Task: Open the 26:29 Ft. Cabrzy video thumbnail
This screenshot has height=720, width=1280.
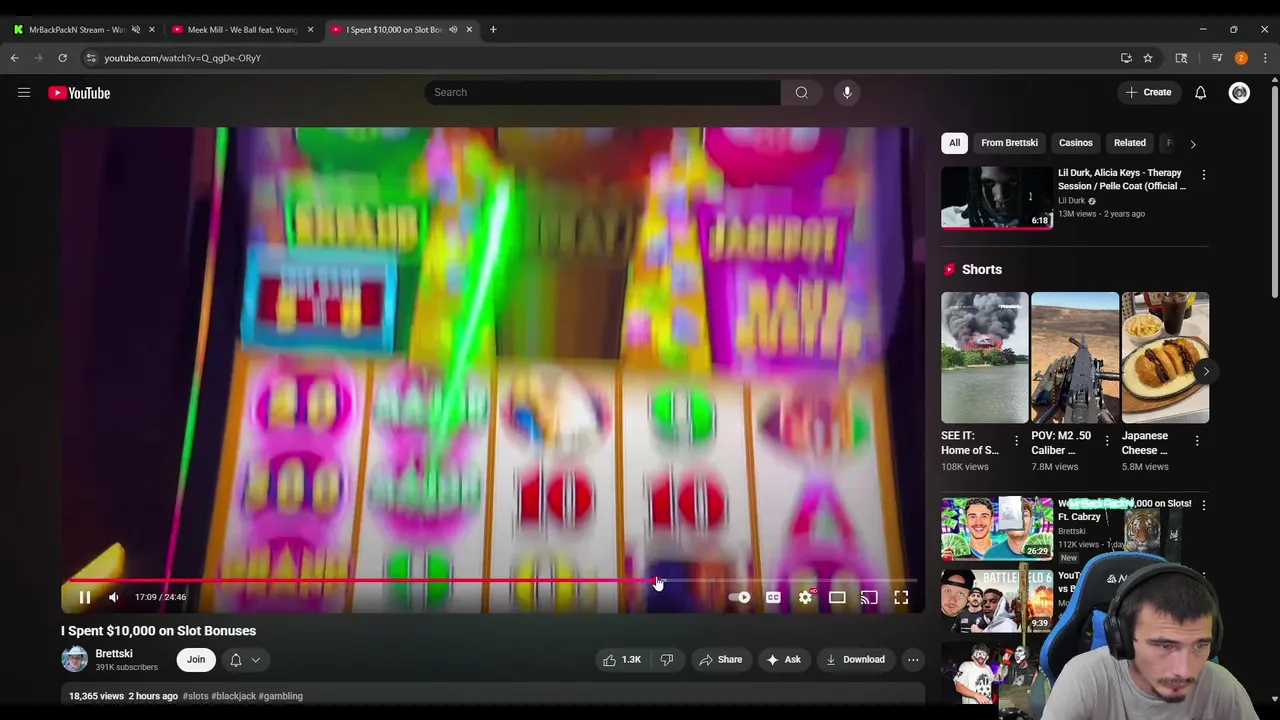Action: (997, 528)
